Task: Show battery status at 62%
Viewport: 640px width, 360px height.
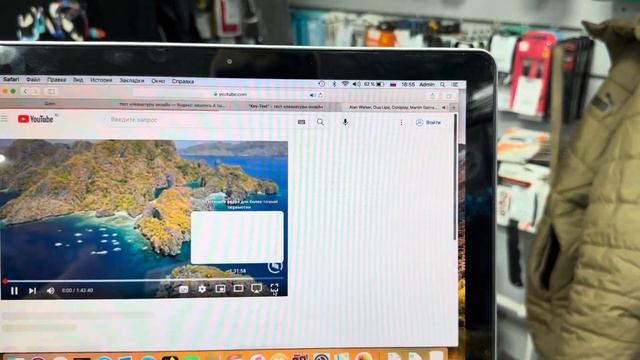Action: point(374,84)
